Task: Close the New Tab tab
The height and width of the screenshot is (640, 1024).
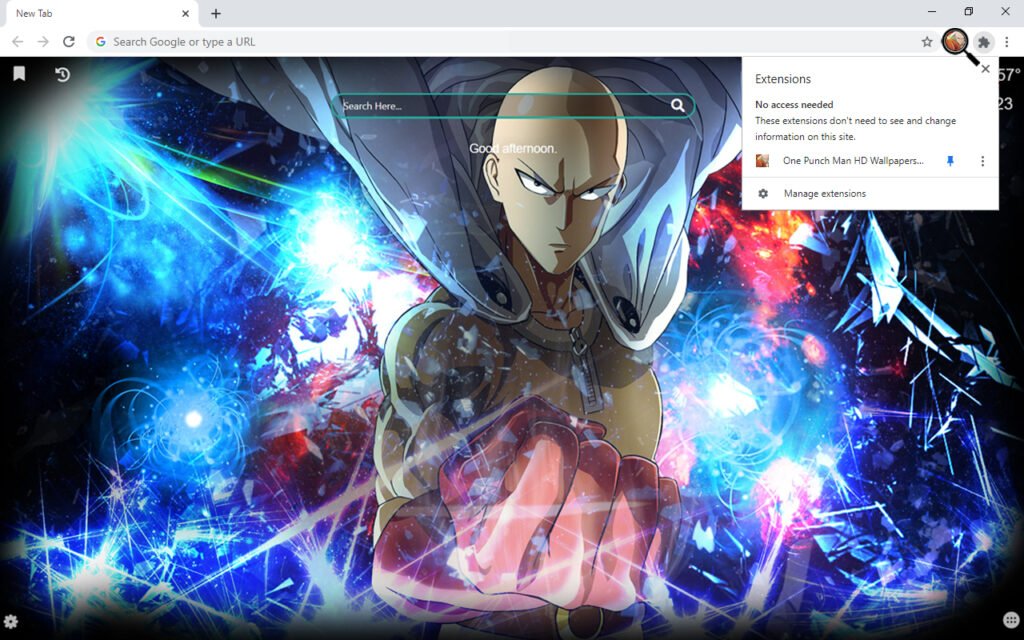Action: [x=185, y=14]
